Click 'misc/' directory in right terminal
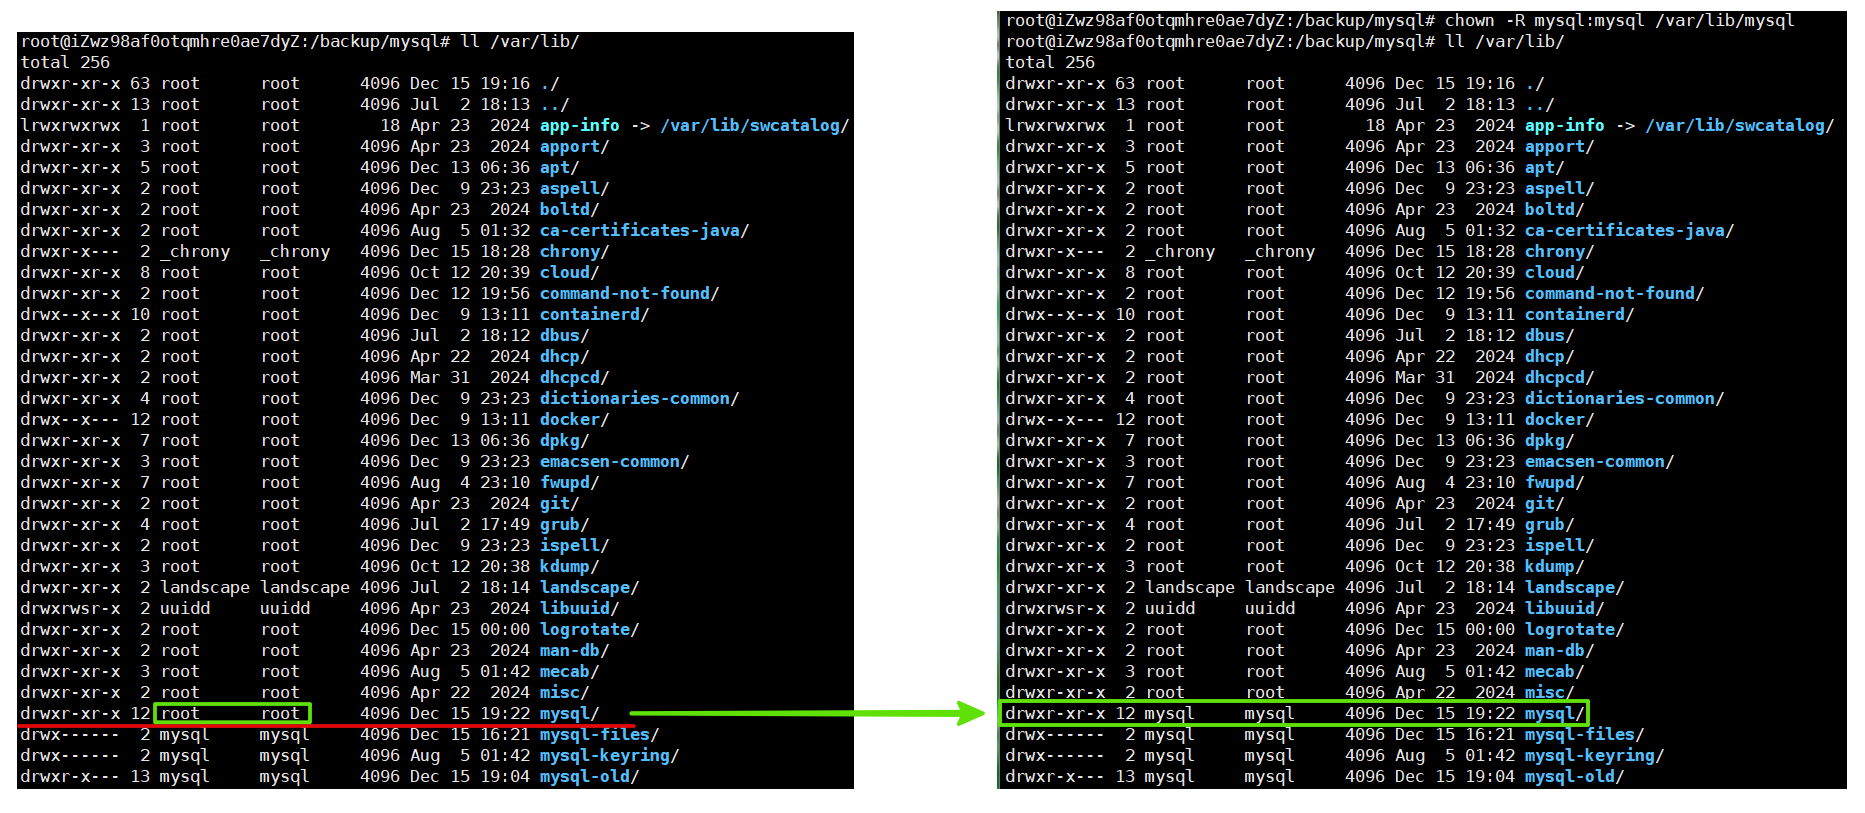This screenshot has width=1865, height=813. coord(1550,693)
